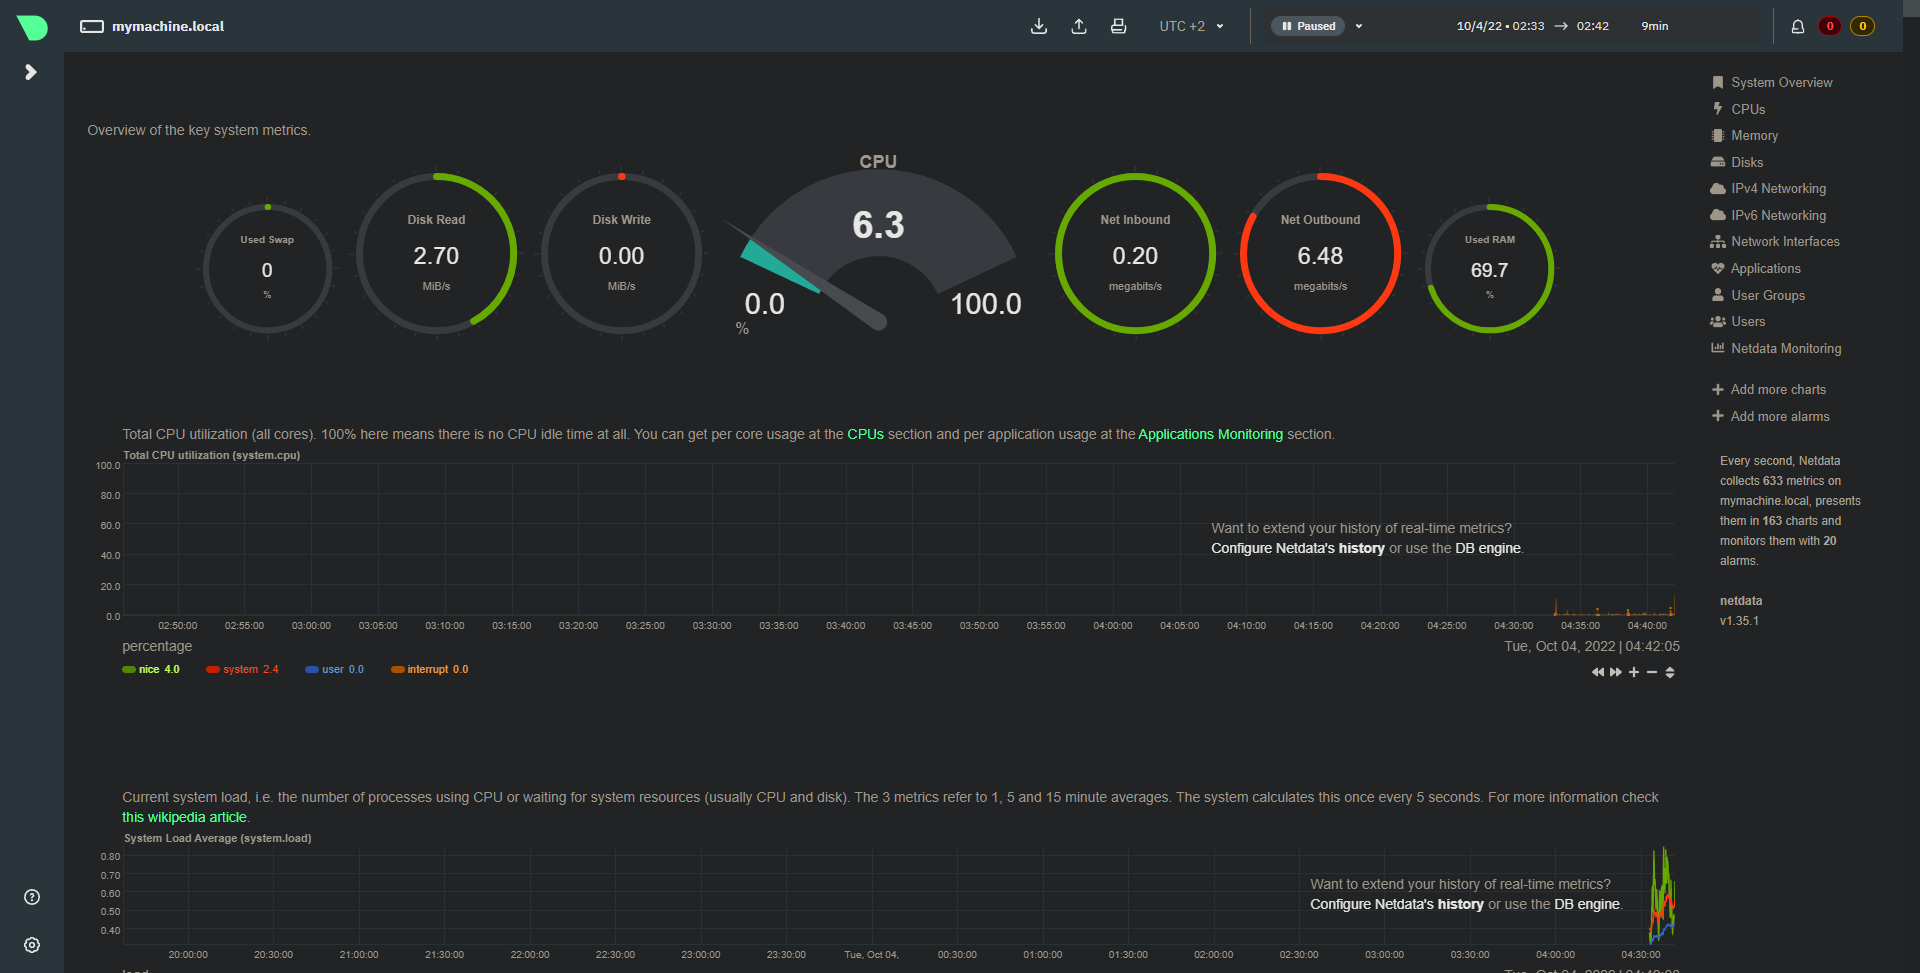1920x973 pixels.
Task: Expand the left sidebar chevron
Action: 31,72
